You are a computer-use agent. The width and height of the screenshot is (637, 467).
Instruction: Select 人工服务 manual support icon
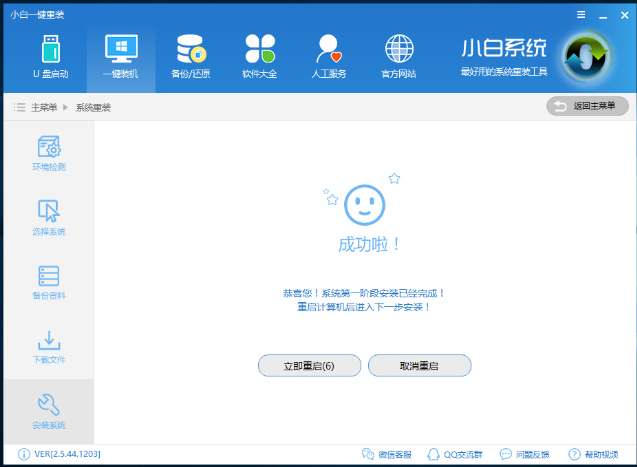coord(329,56)
